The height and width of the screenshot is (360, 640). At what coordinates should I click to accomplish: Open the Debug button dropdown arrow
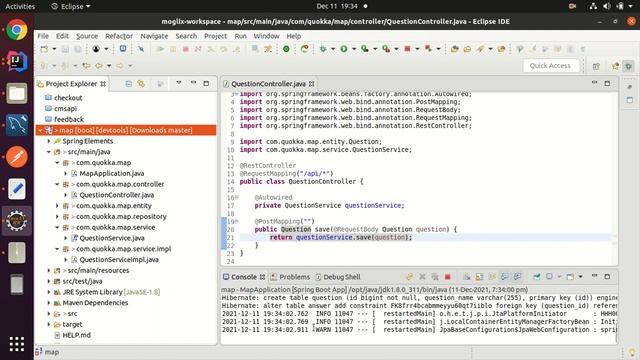(333, 49)
